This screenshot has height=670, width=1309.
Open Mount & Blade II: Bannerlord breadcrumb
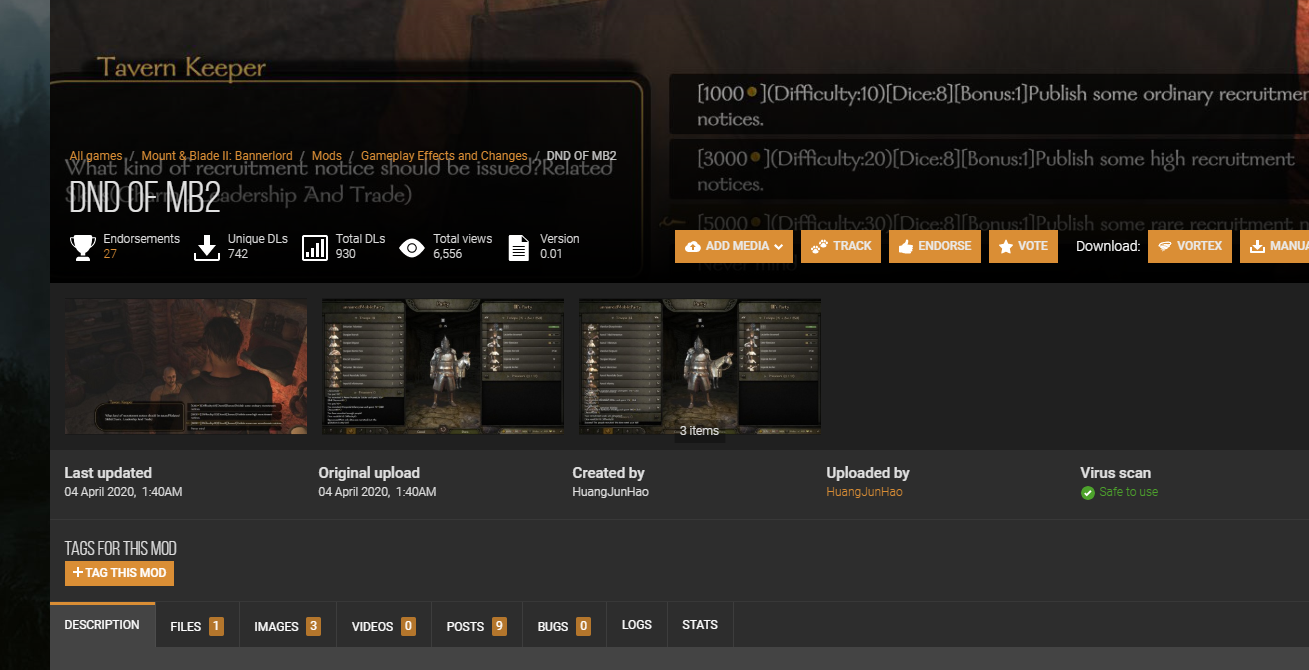(x=217, y=156)
